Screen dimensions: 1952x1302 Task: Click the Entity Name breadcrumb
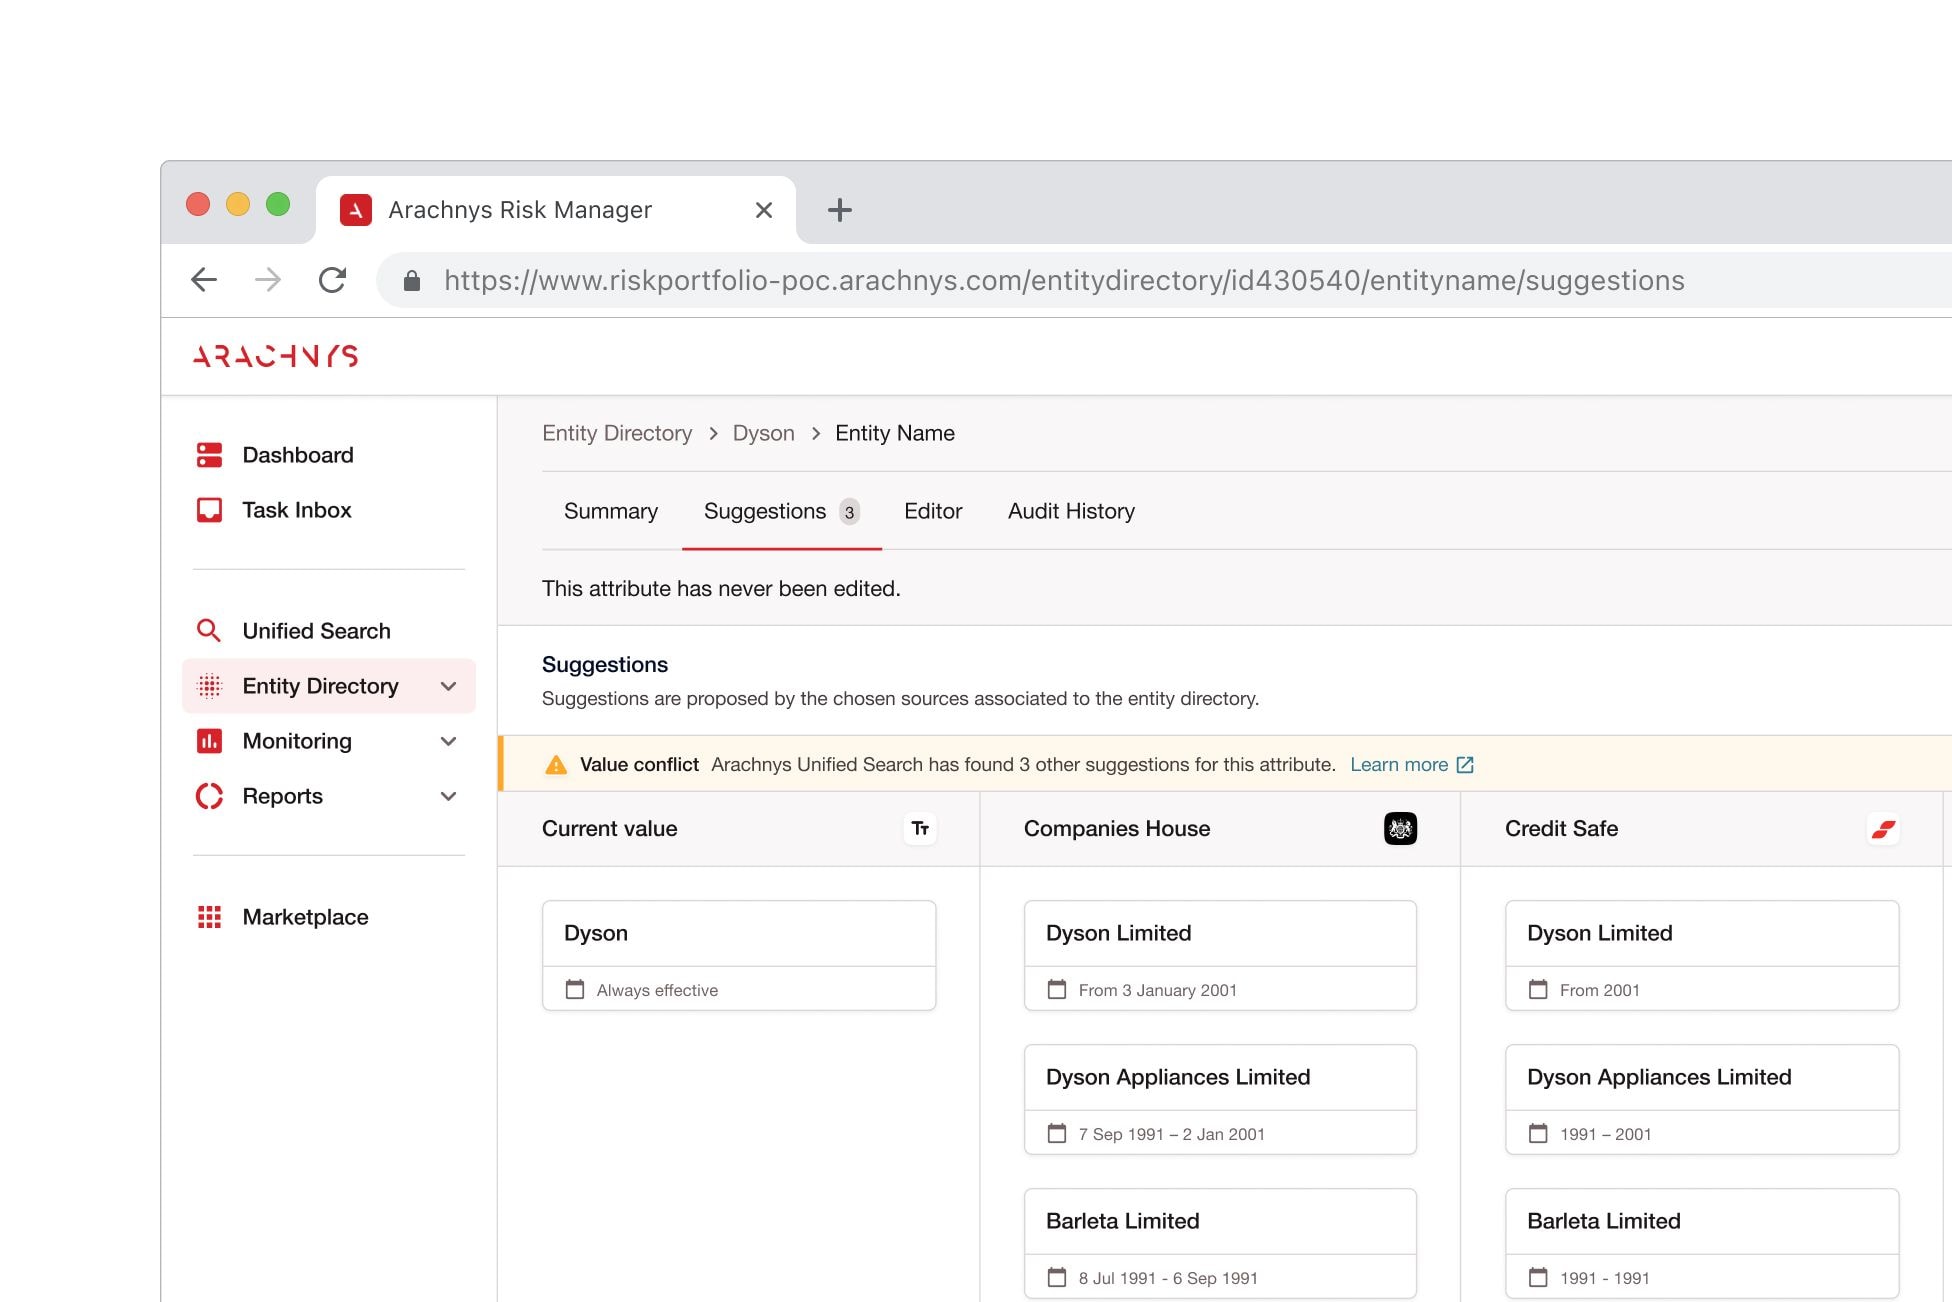[x=895, y=433]
